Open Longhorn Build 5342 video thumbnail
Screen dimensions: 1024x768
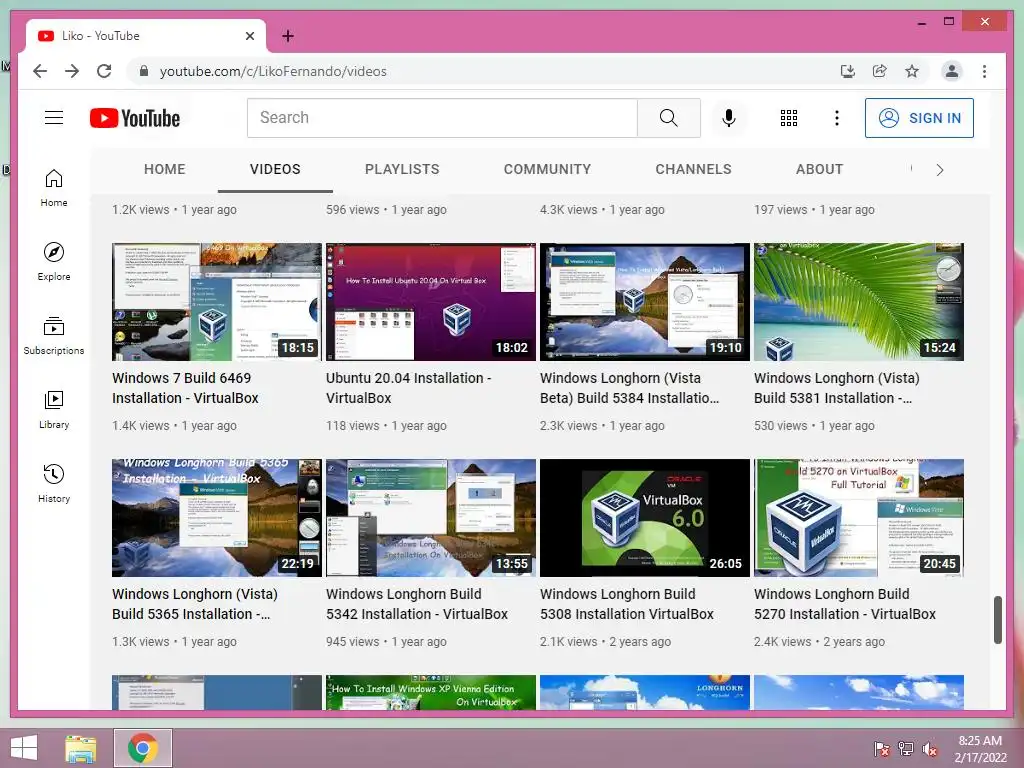[x=431, y=518]
